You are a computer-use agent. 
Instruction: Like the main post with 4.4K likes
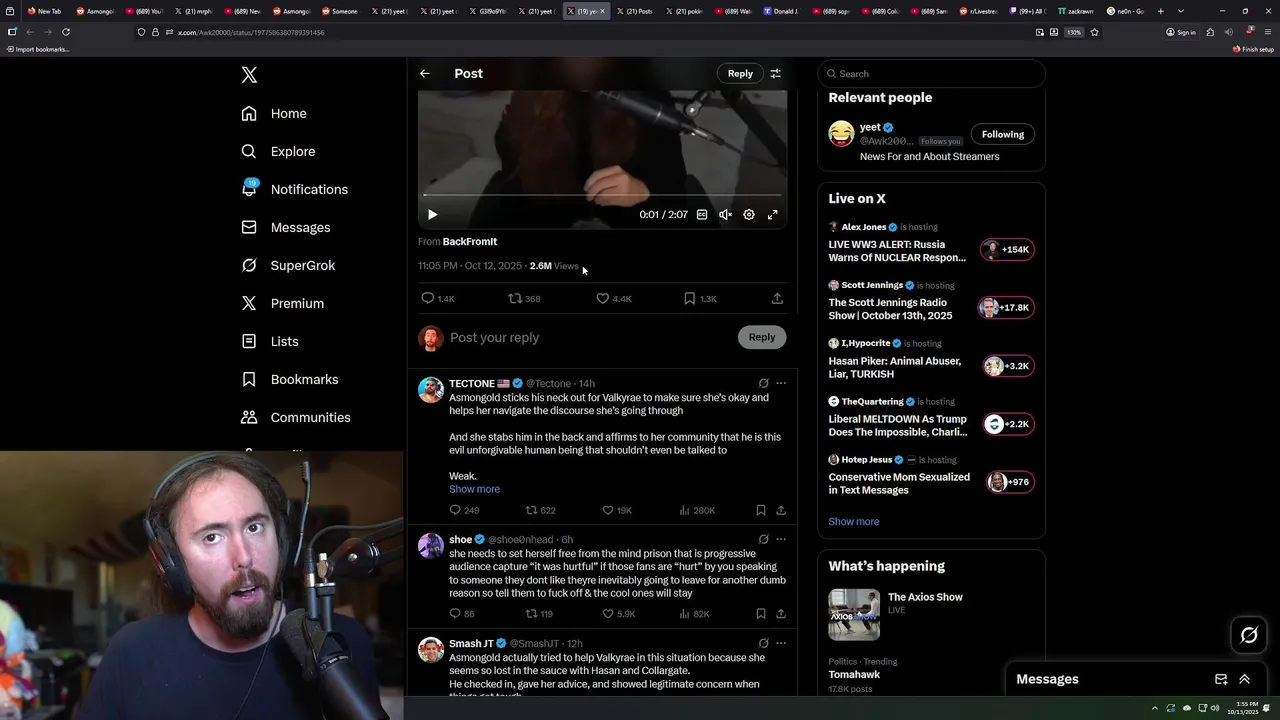[614, 298]
